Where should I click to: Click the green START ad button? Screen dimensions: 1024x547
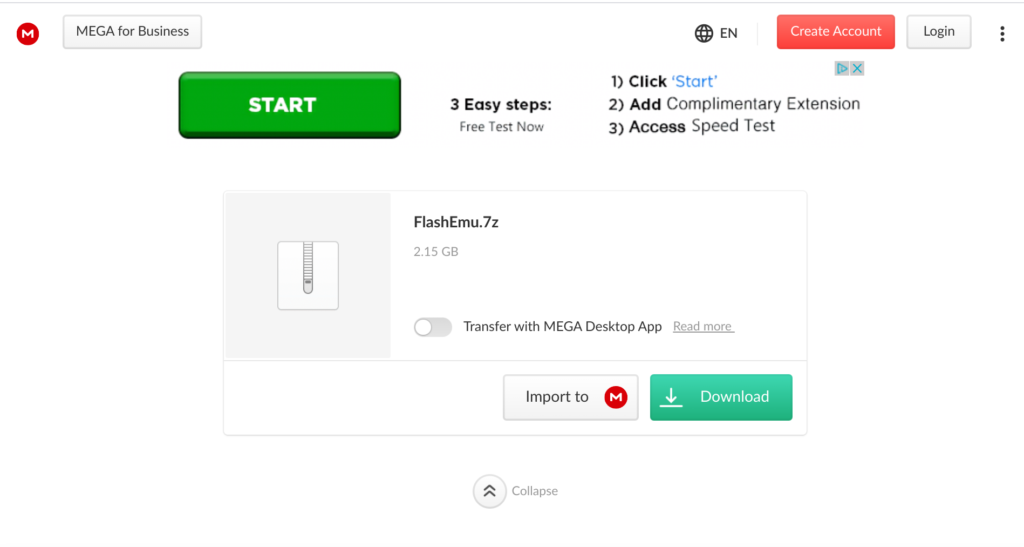(289, 105)
